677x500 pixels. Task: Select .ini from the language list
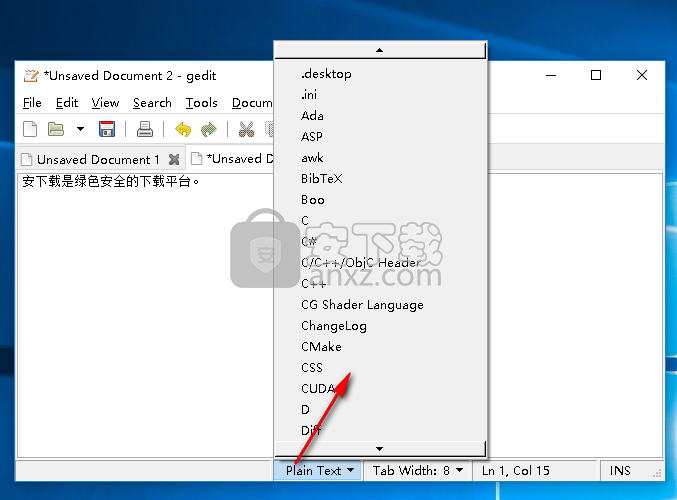point(380,95)
